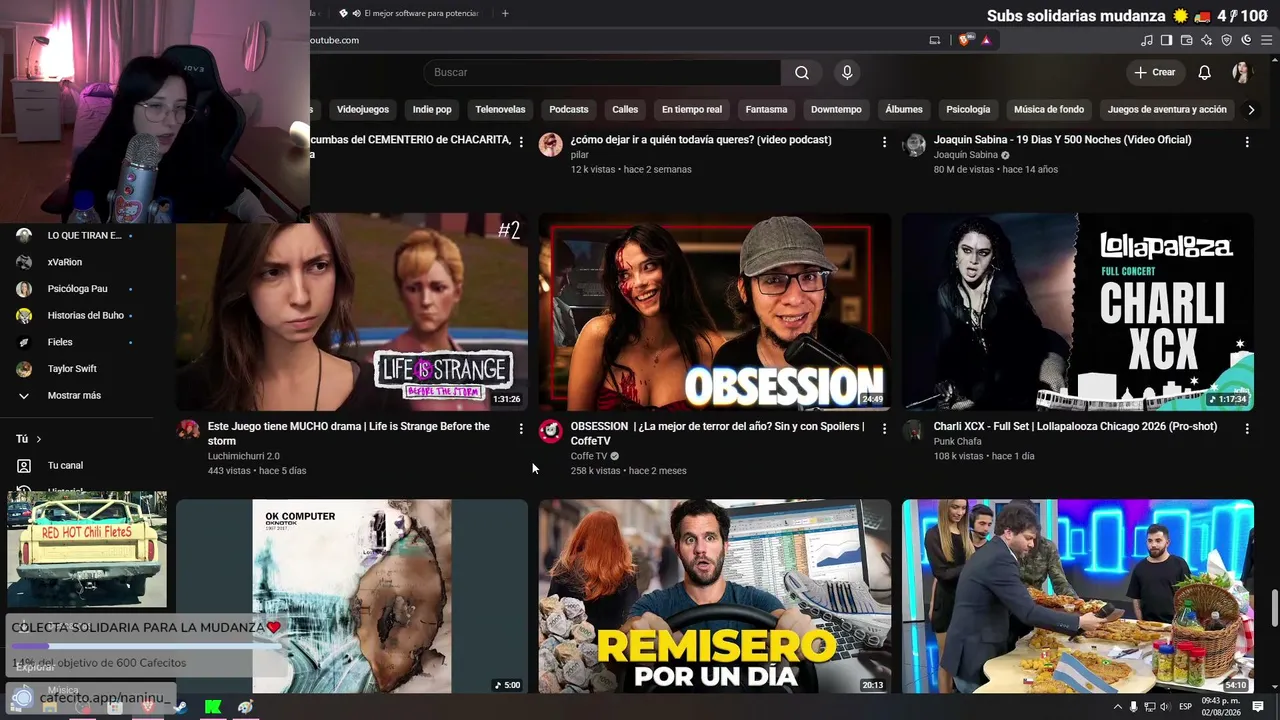Screen dimensions: 1280x720
Task: Open Historias del Buho subscription
Action: click(x=86, y=316)
